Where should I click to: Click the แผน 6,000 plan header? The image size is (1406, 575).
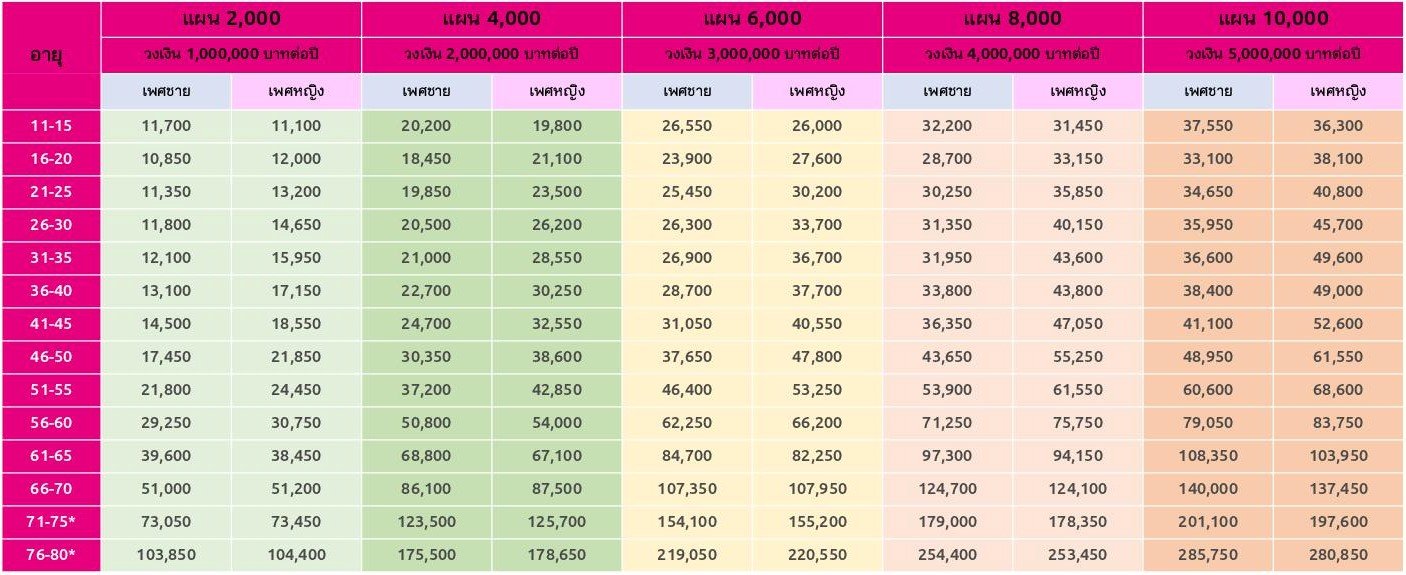coord(751,18)
